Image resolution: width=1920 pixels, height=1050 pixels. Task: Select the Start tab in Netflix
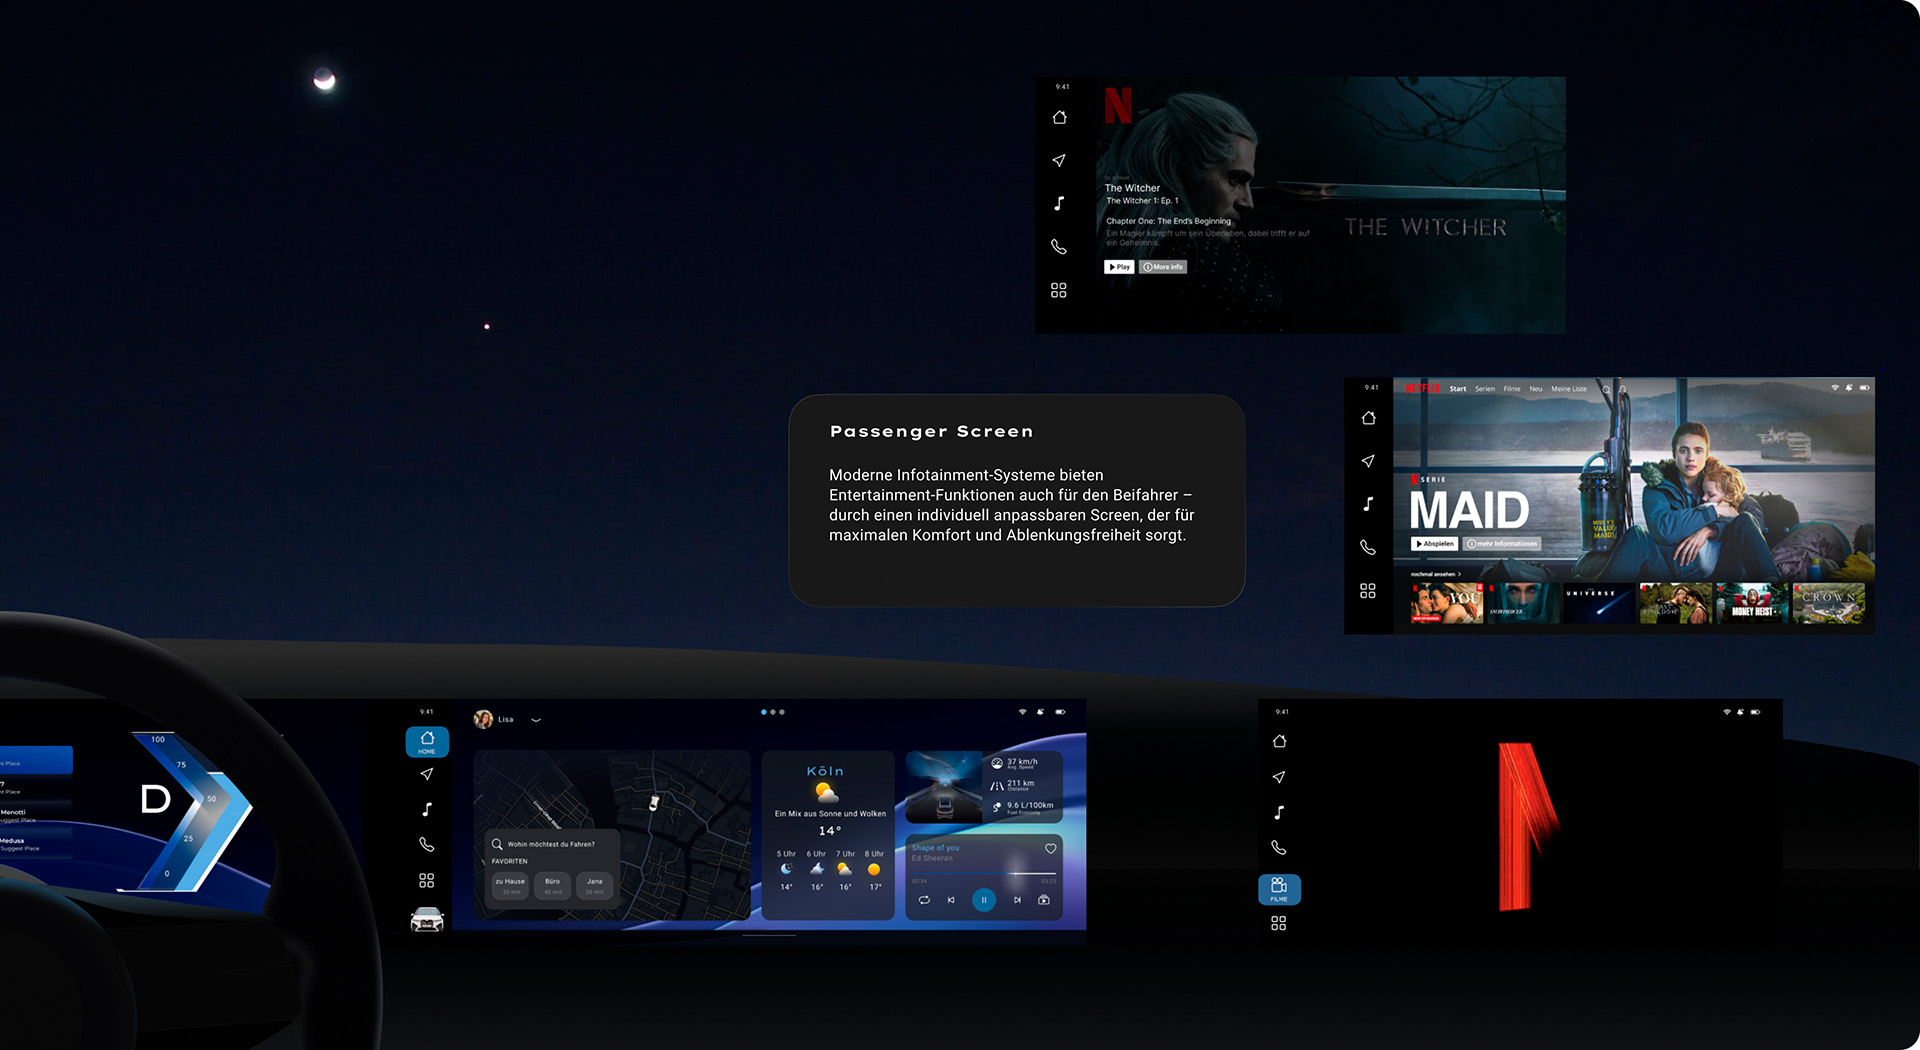[x=1458, y=389]
